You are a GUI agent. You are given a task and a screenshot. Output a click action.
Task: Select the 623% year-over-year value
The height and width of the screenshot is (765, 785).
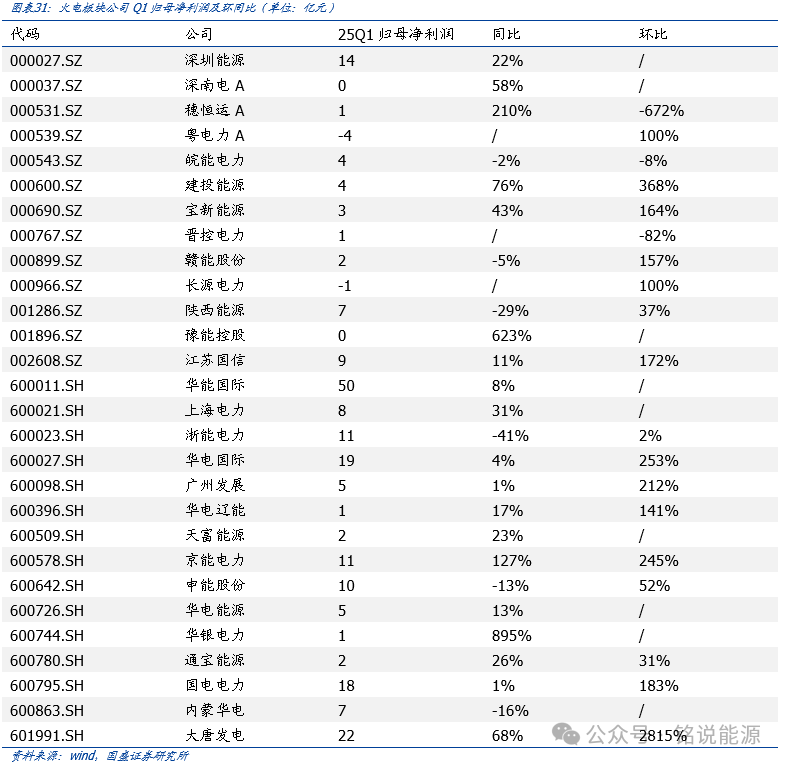(512, 336)
